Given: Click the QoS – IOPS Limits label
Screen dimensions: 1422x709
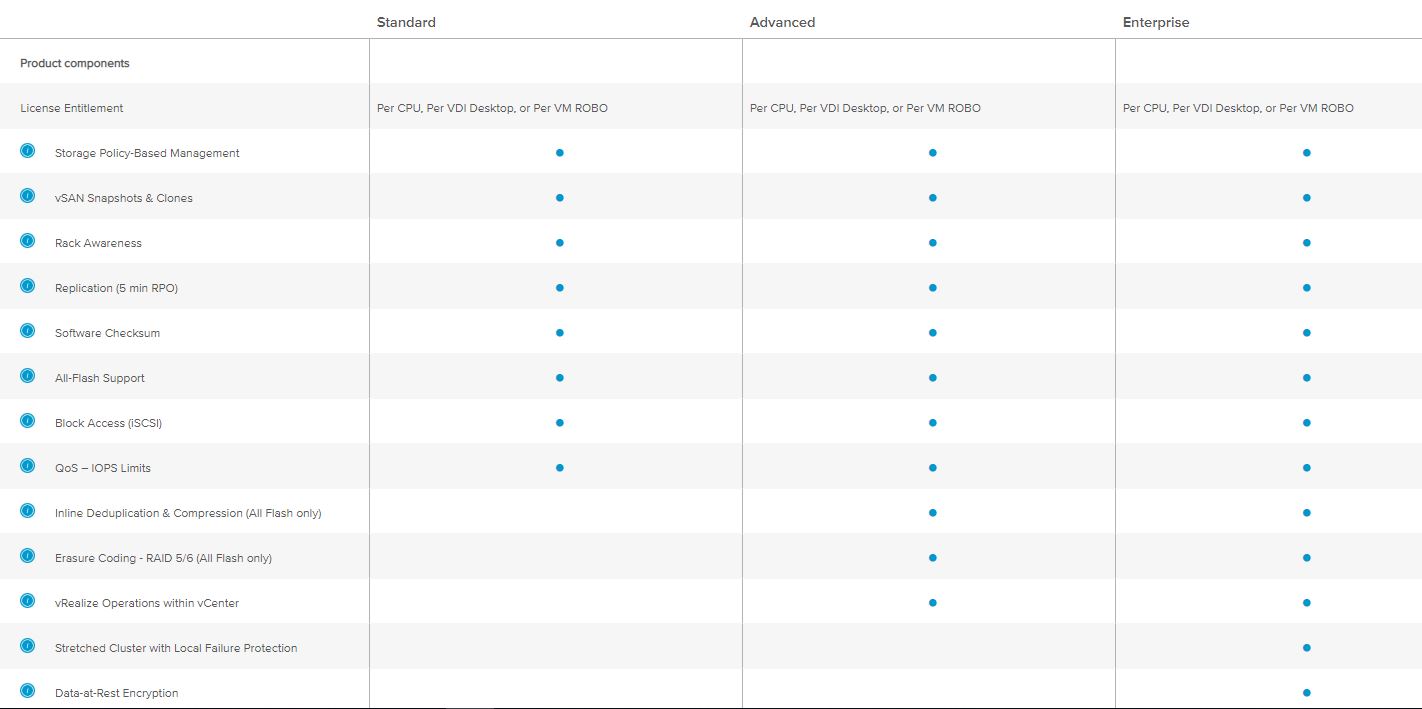Looking at the screenshot, I should [103, 468].
